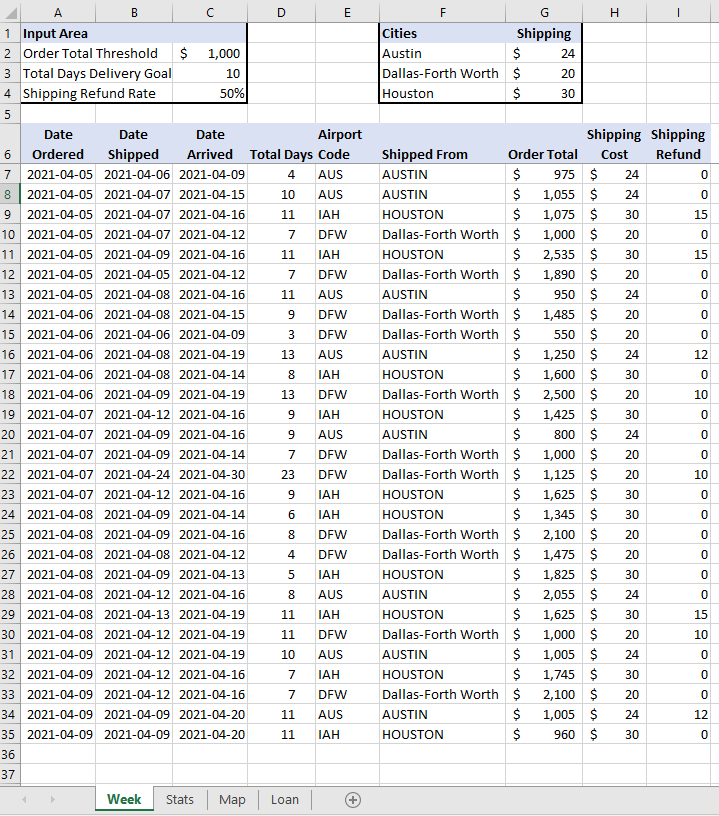
Task: Click 'Shipping Refund Rate' label cell
Action: pyautogui.click(x=96, y=94)
